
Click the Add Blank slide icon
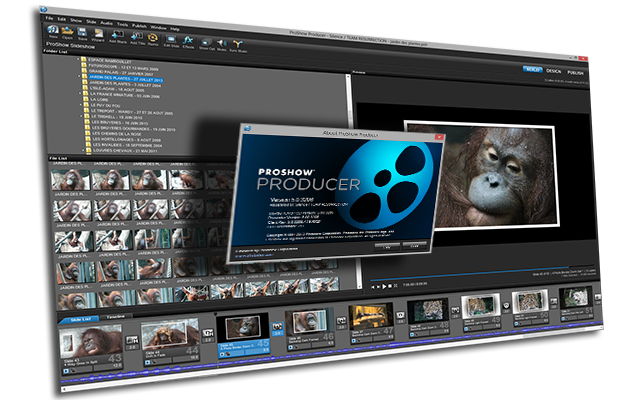point(118,37)
